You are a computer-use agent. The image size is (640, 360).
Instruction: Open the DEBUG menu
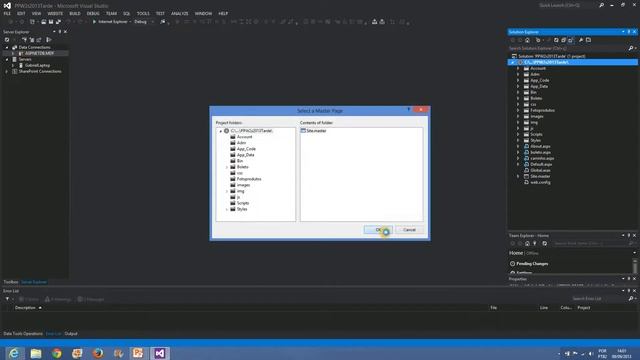93,13
